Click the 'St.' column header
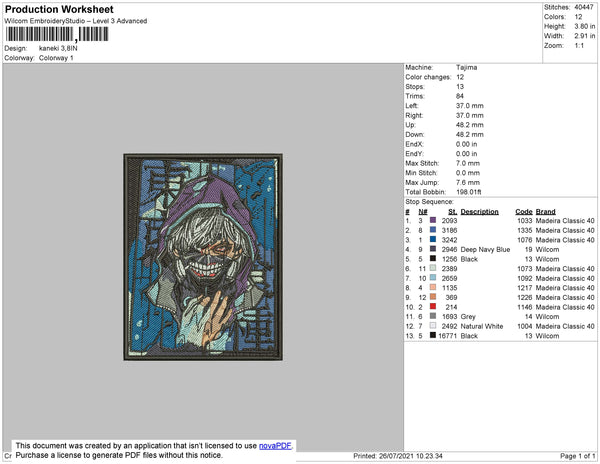The width and height of the screenshot is (600, 464). coord(453,212)
